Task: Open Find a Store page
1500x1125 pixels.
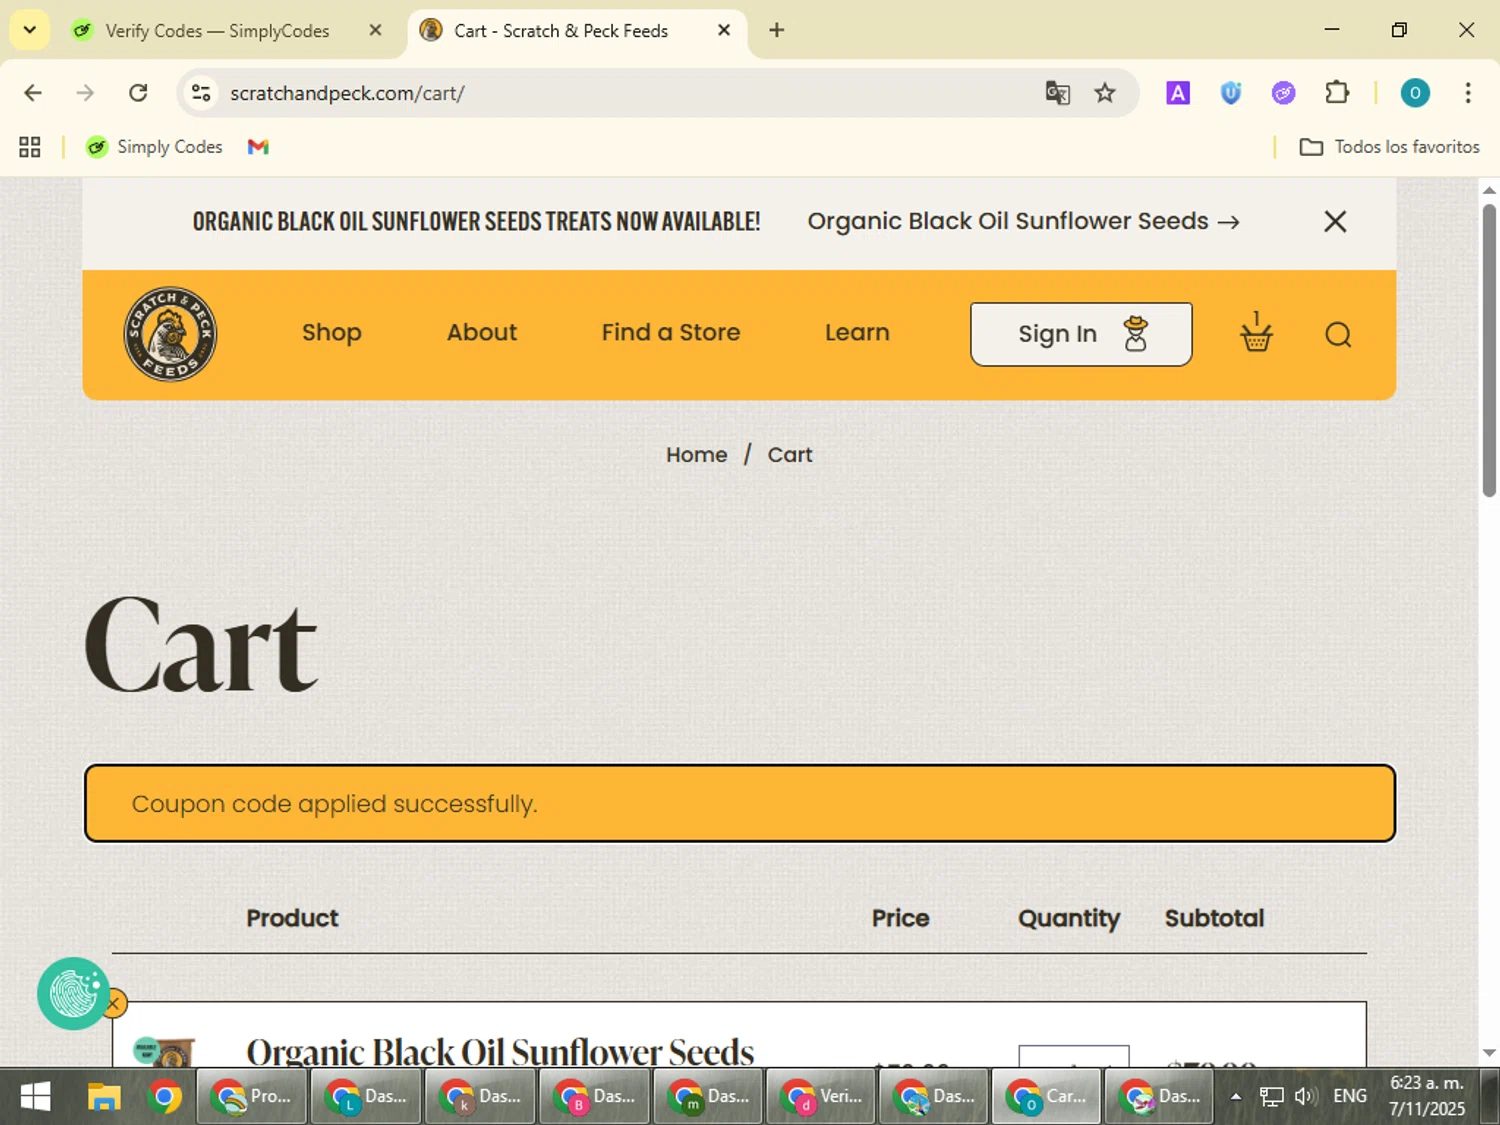Action: point(671,332)
